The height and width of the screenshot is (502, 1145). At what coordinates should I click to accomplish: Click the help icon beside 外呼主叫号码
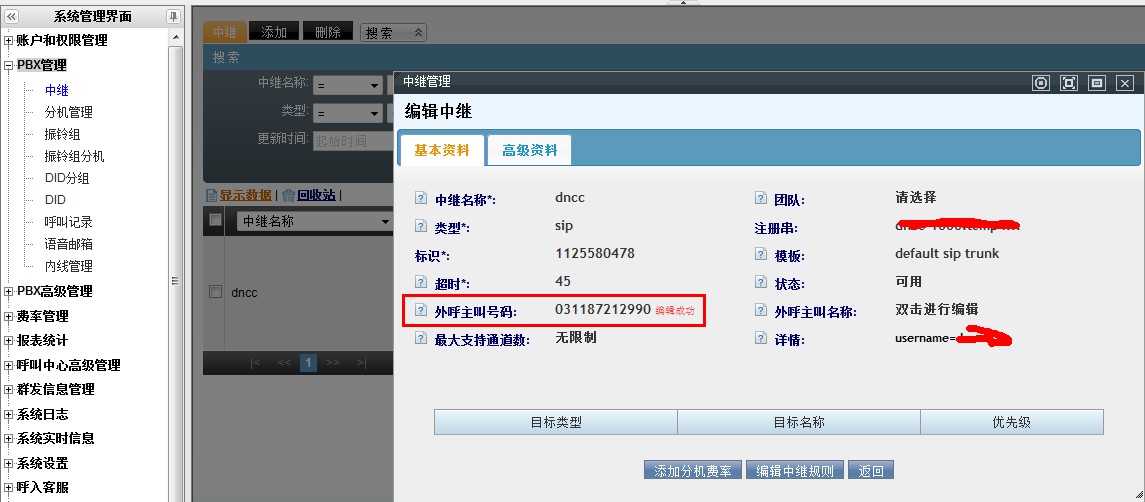[421, 312]
